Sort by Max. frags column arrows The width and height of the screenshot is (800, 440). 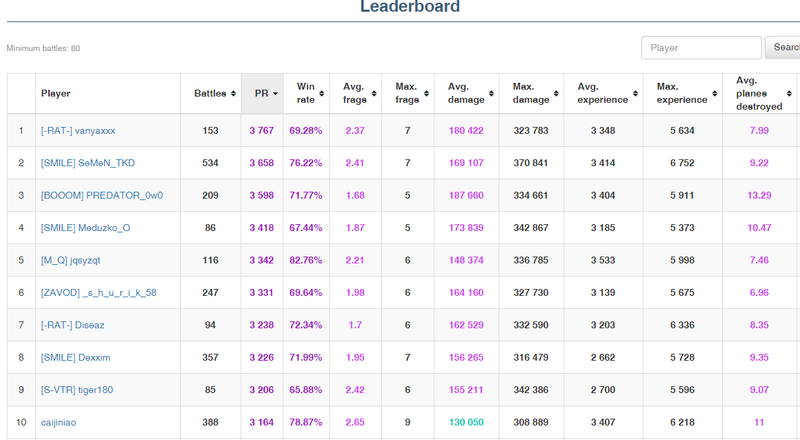click(427, 93)
